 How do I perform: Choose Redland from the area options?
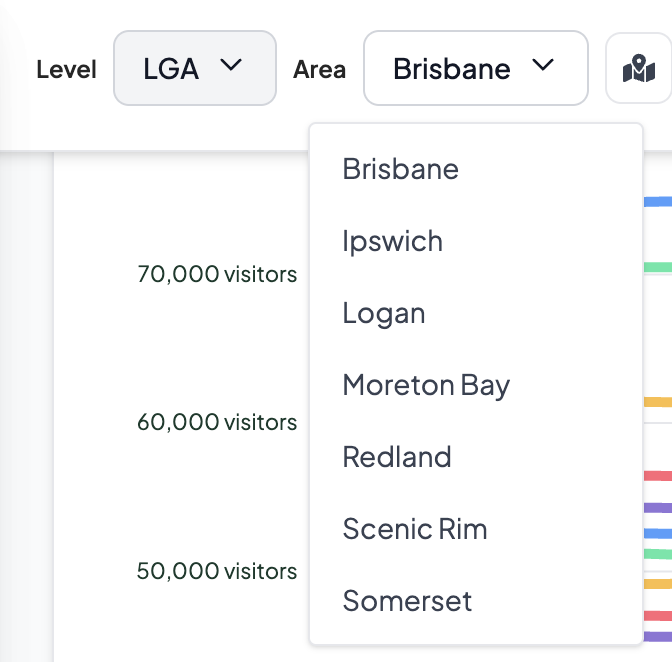pos(397,457)
